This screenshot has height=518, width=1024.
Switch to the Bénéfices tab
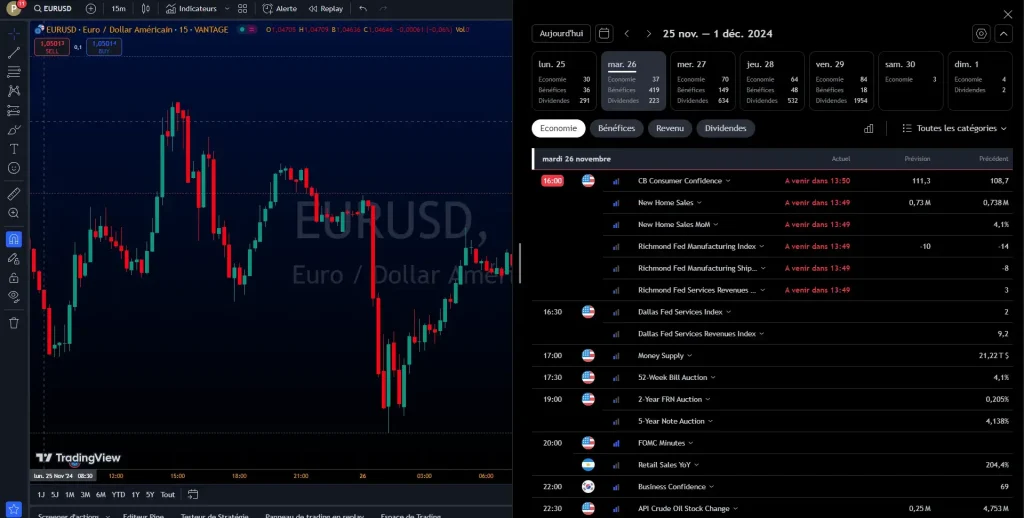(x=616, y=129)
